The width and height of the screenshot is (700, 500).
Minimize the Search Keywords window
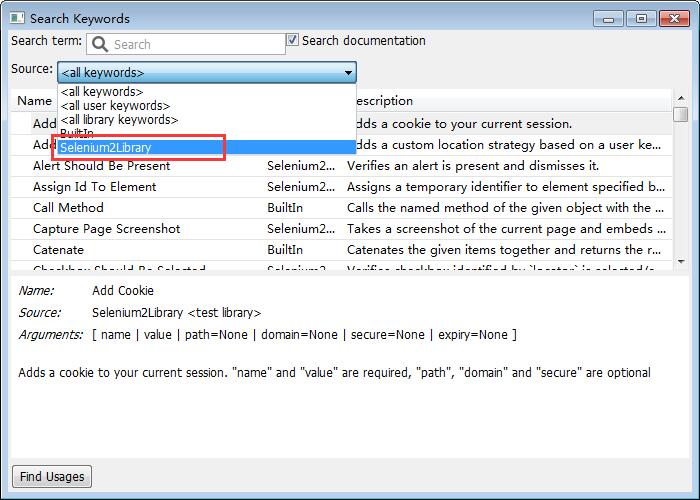(608, 19)
